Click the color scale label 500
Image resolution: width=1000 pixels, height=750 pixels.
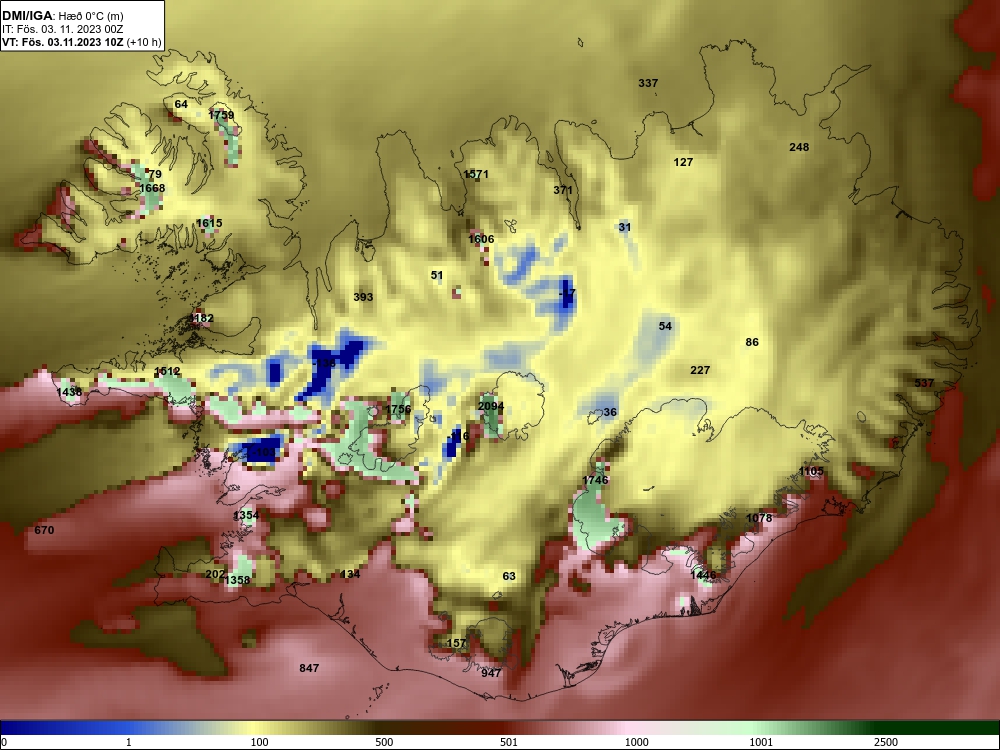click(384, 742)
